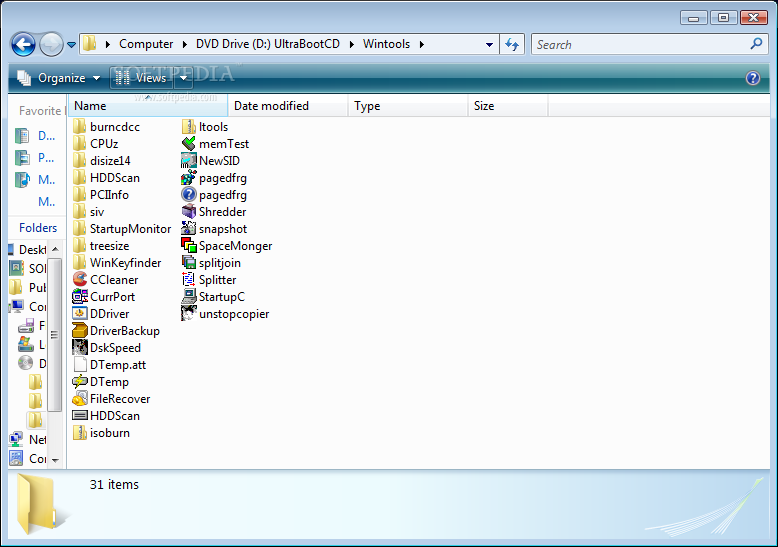Click the Forward navigation arrow

tap(51, 45)
